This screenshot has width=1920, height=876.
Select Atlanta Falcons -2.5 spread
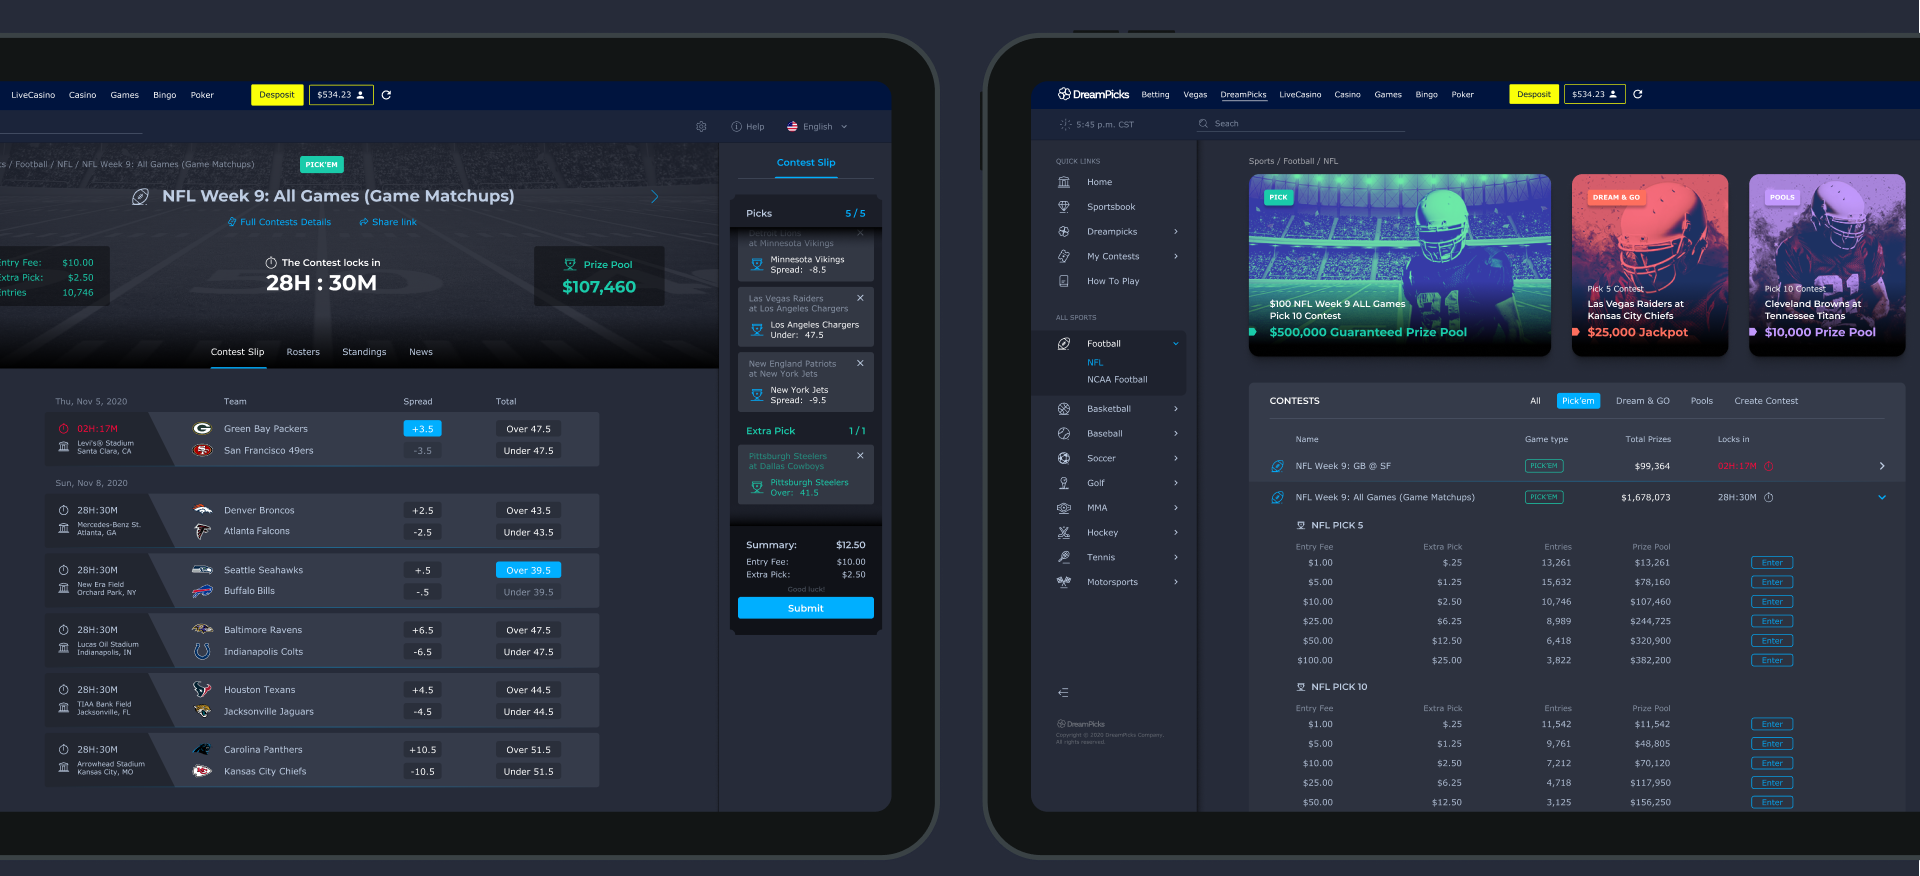422,532
